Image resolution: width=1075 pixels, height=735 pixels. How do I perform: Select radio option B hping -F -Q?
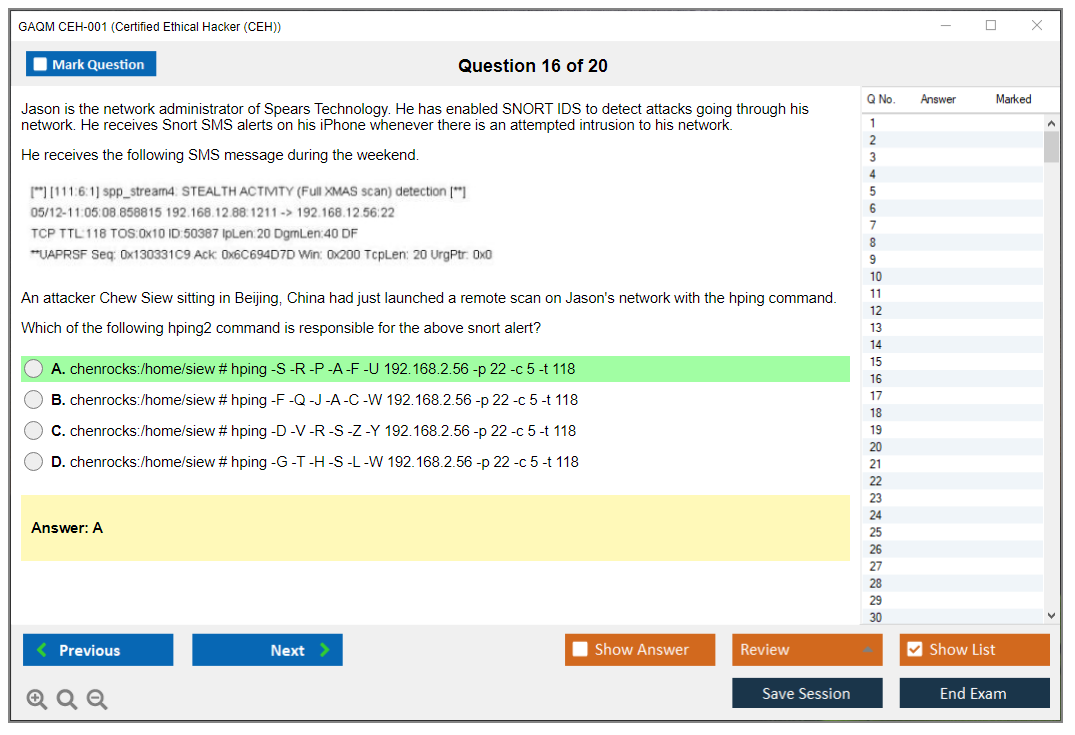(34, 400)
